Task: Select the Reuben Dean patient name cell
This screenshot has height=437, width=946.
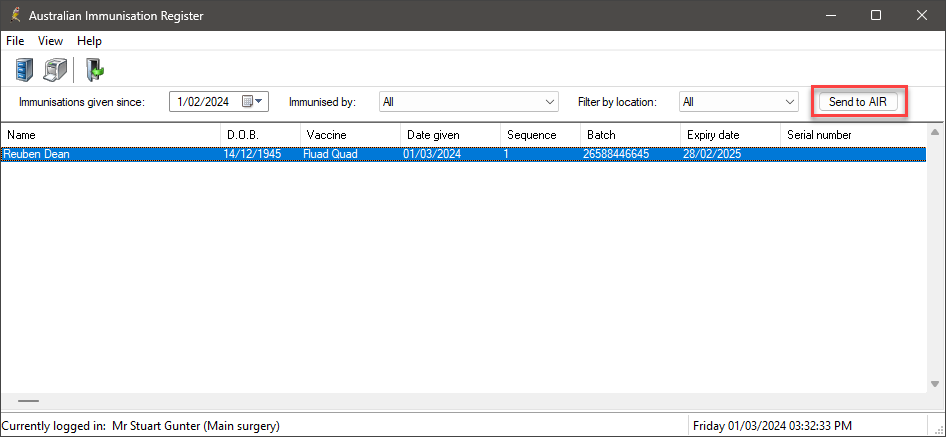Action: point(37,154)
